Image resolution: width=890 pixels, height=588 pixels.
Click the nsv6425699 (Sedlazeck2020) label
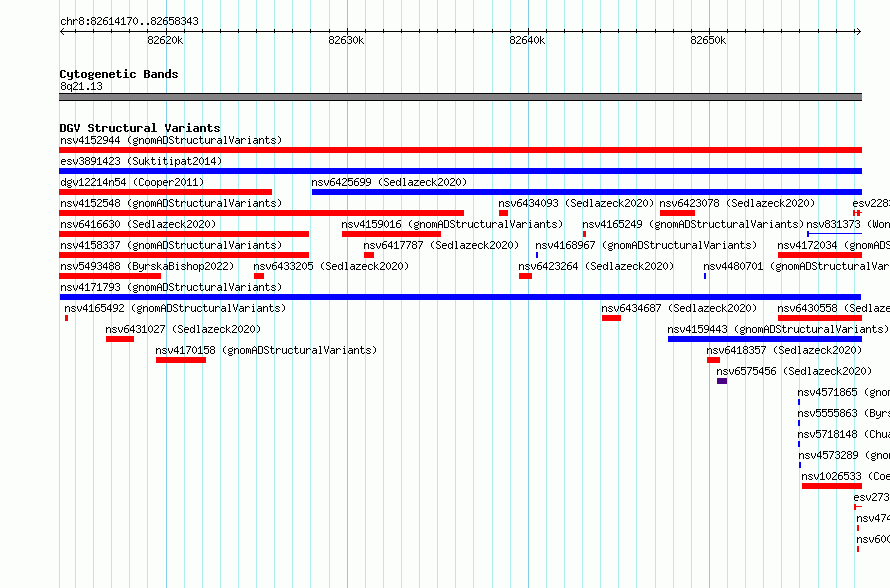[x=389, y=182]
